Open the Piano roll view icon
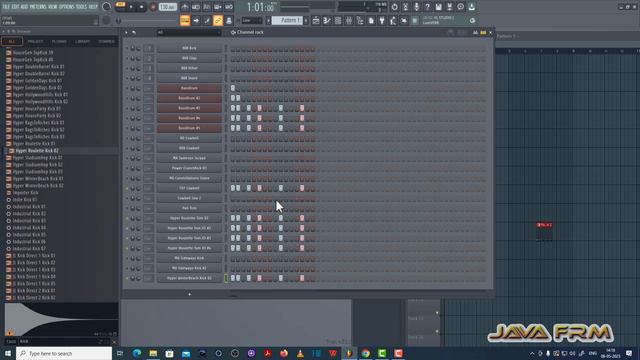 [x=327, y=20]
